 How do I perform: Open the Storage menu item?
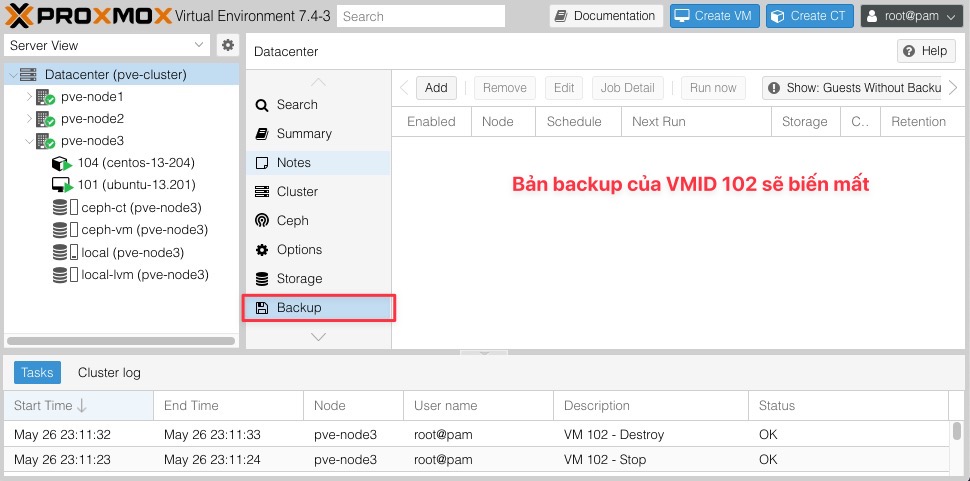point(318,279)
